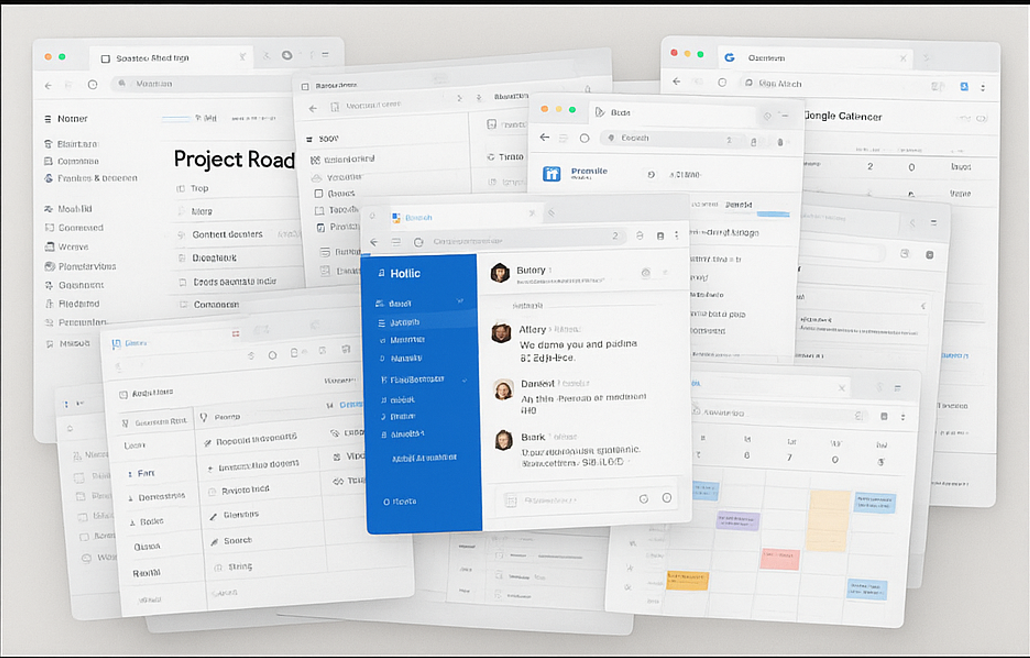Screen dimensions: 1030x658
Task: Click the Google favicon on the top-right browser tab
Action: click(729, 58)
